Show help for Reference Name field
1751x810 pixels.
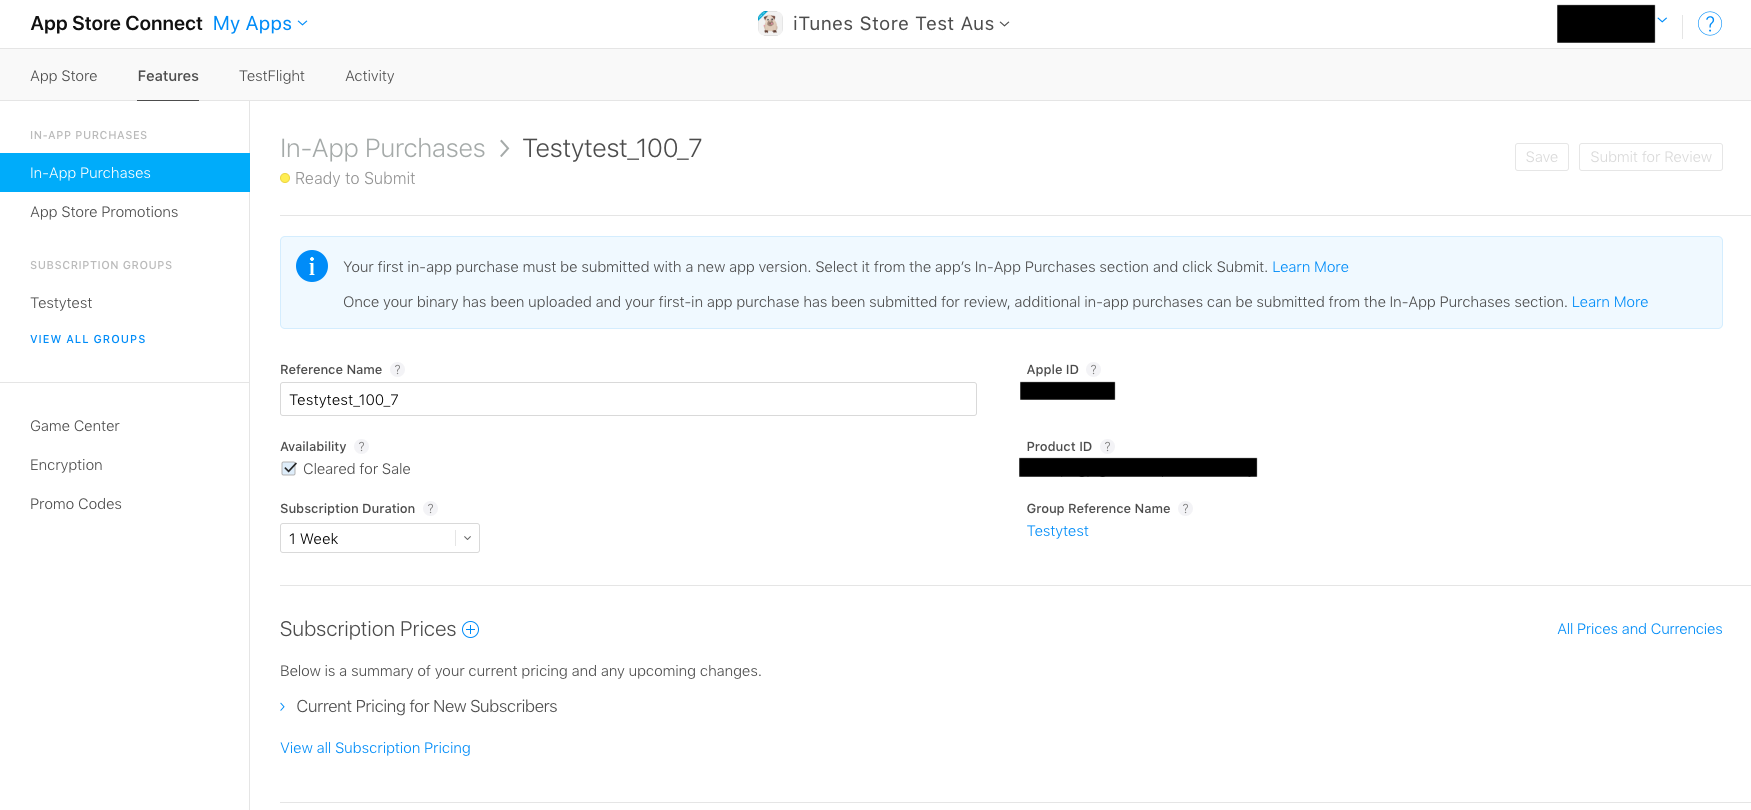tap(397, 370)
